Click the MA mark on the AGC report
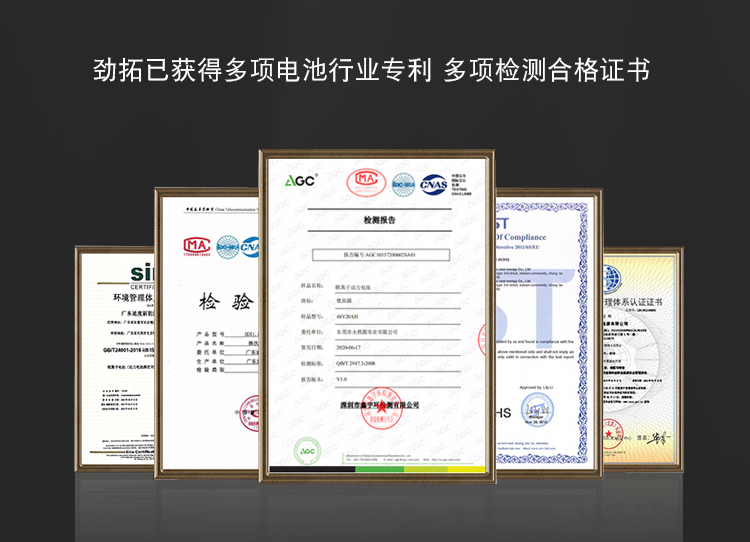750x542 pixels. (x=366, y=183)
